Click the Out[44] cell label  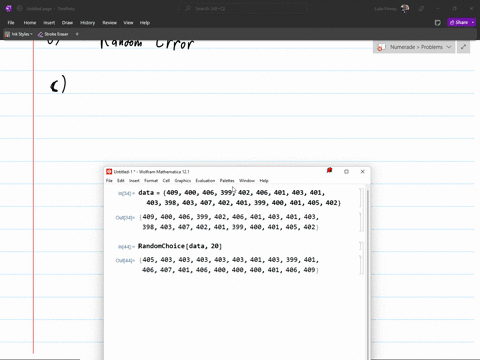tap(125, 261)
